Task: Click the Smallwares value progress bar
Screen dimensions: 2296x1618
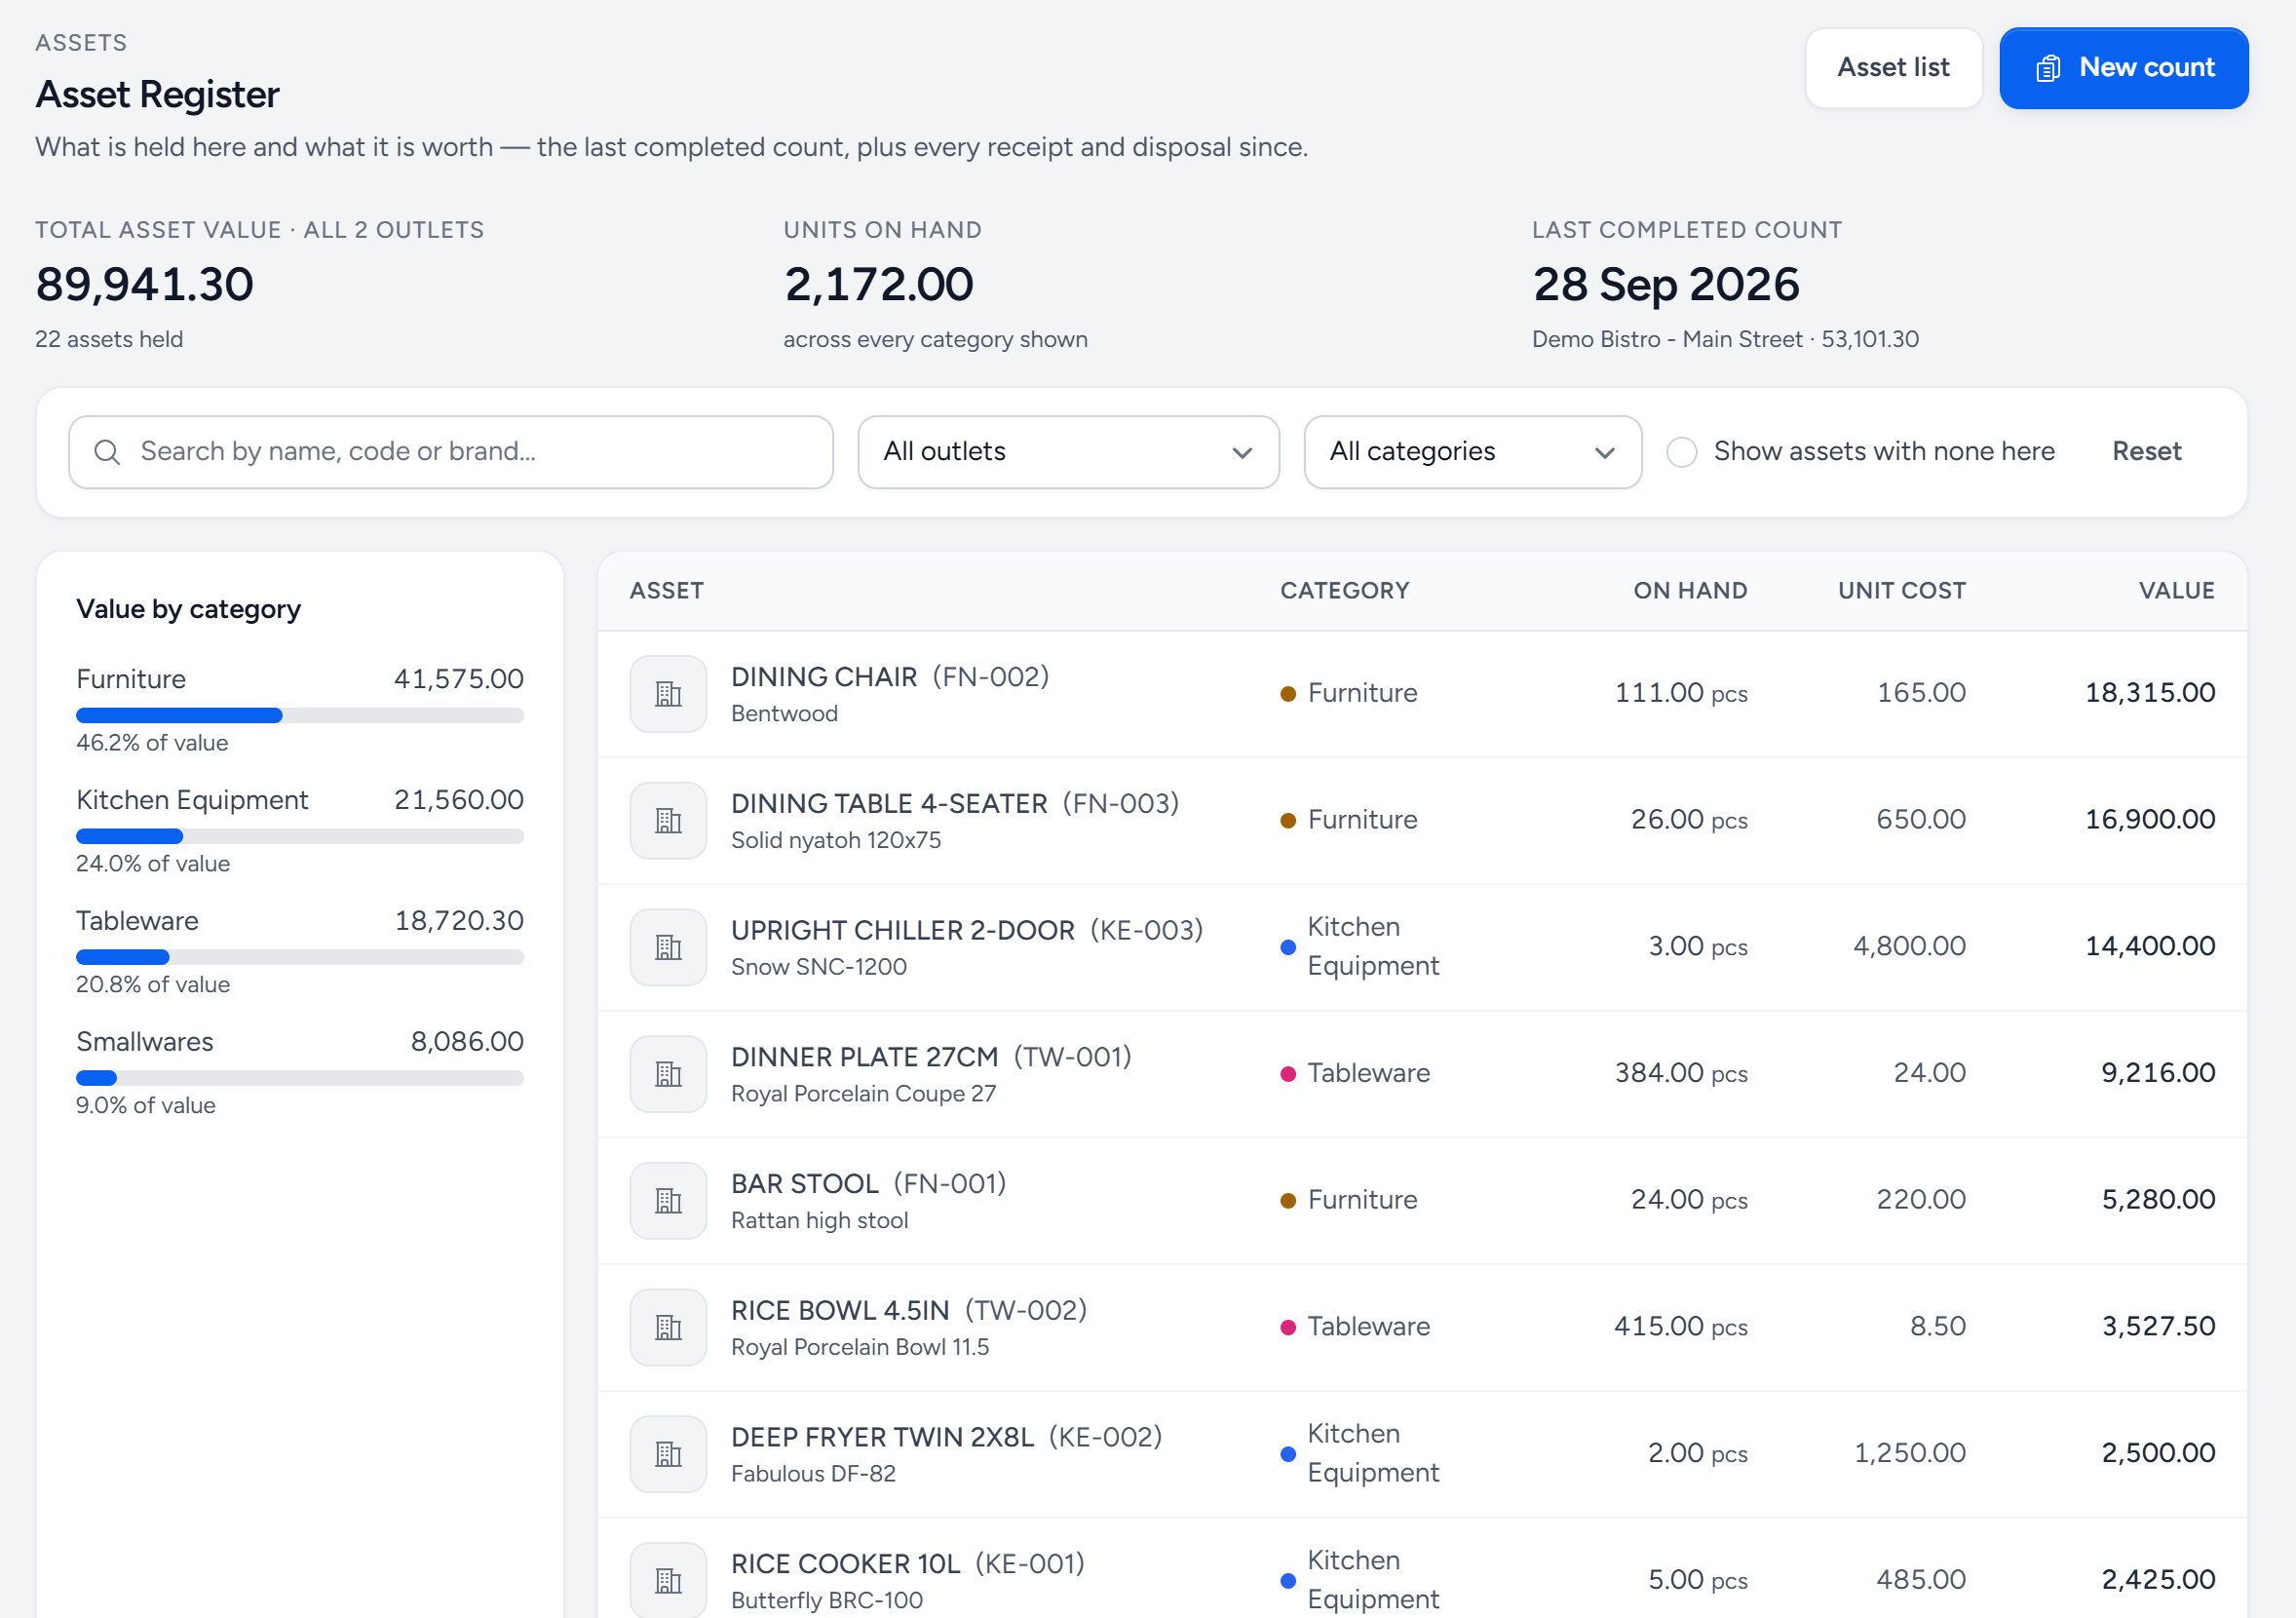Action: (300, 1078)
